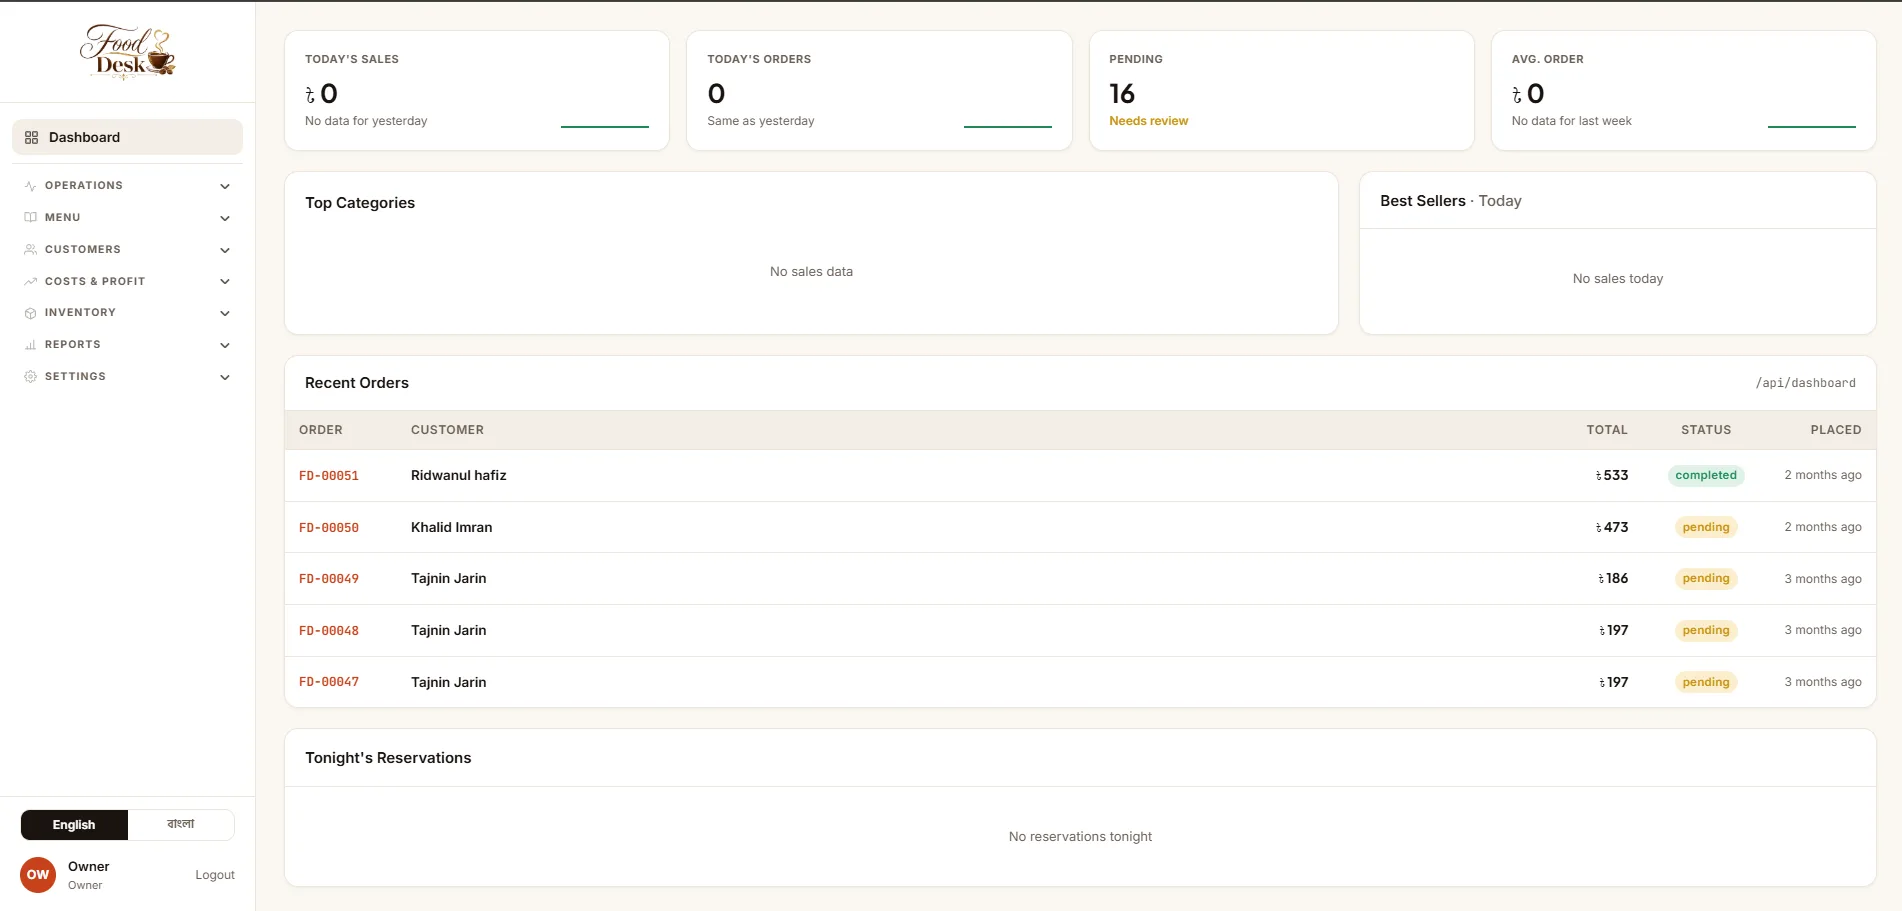The height and width of the screenshot is (911, 1902).
Task: Switch language to English
Action: click(74, 825)
